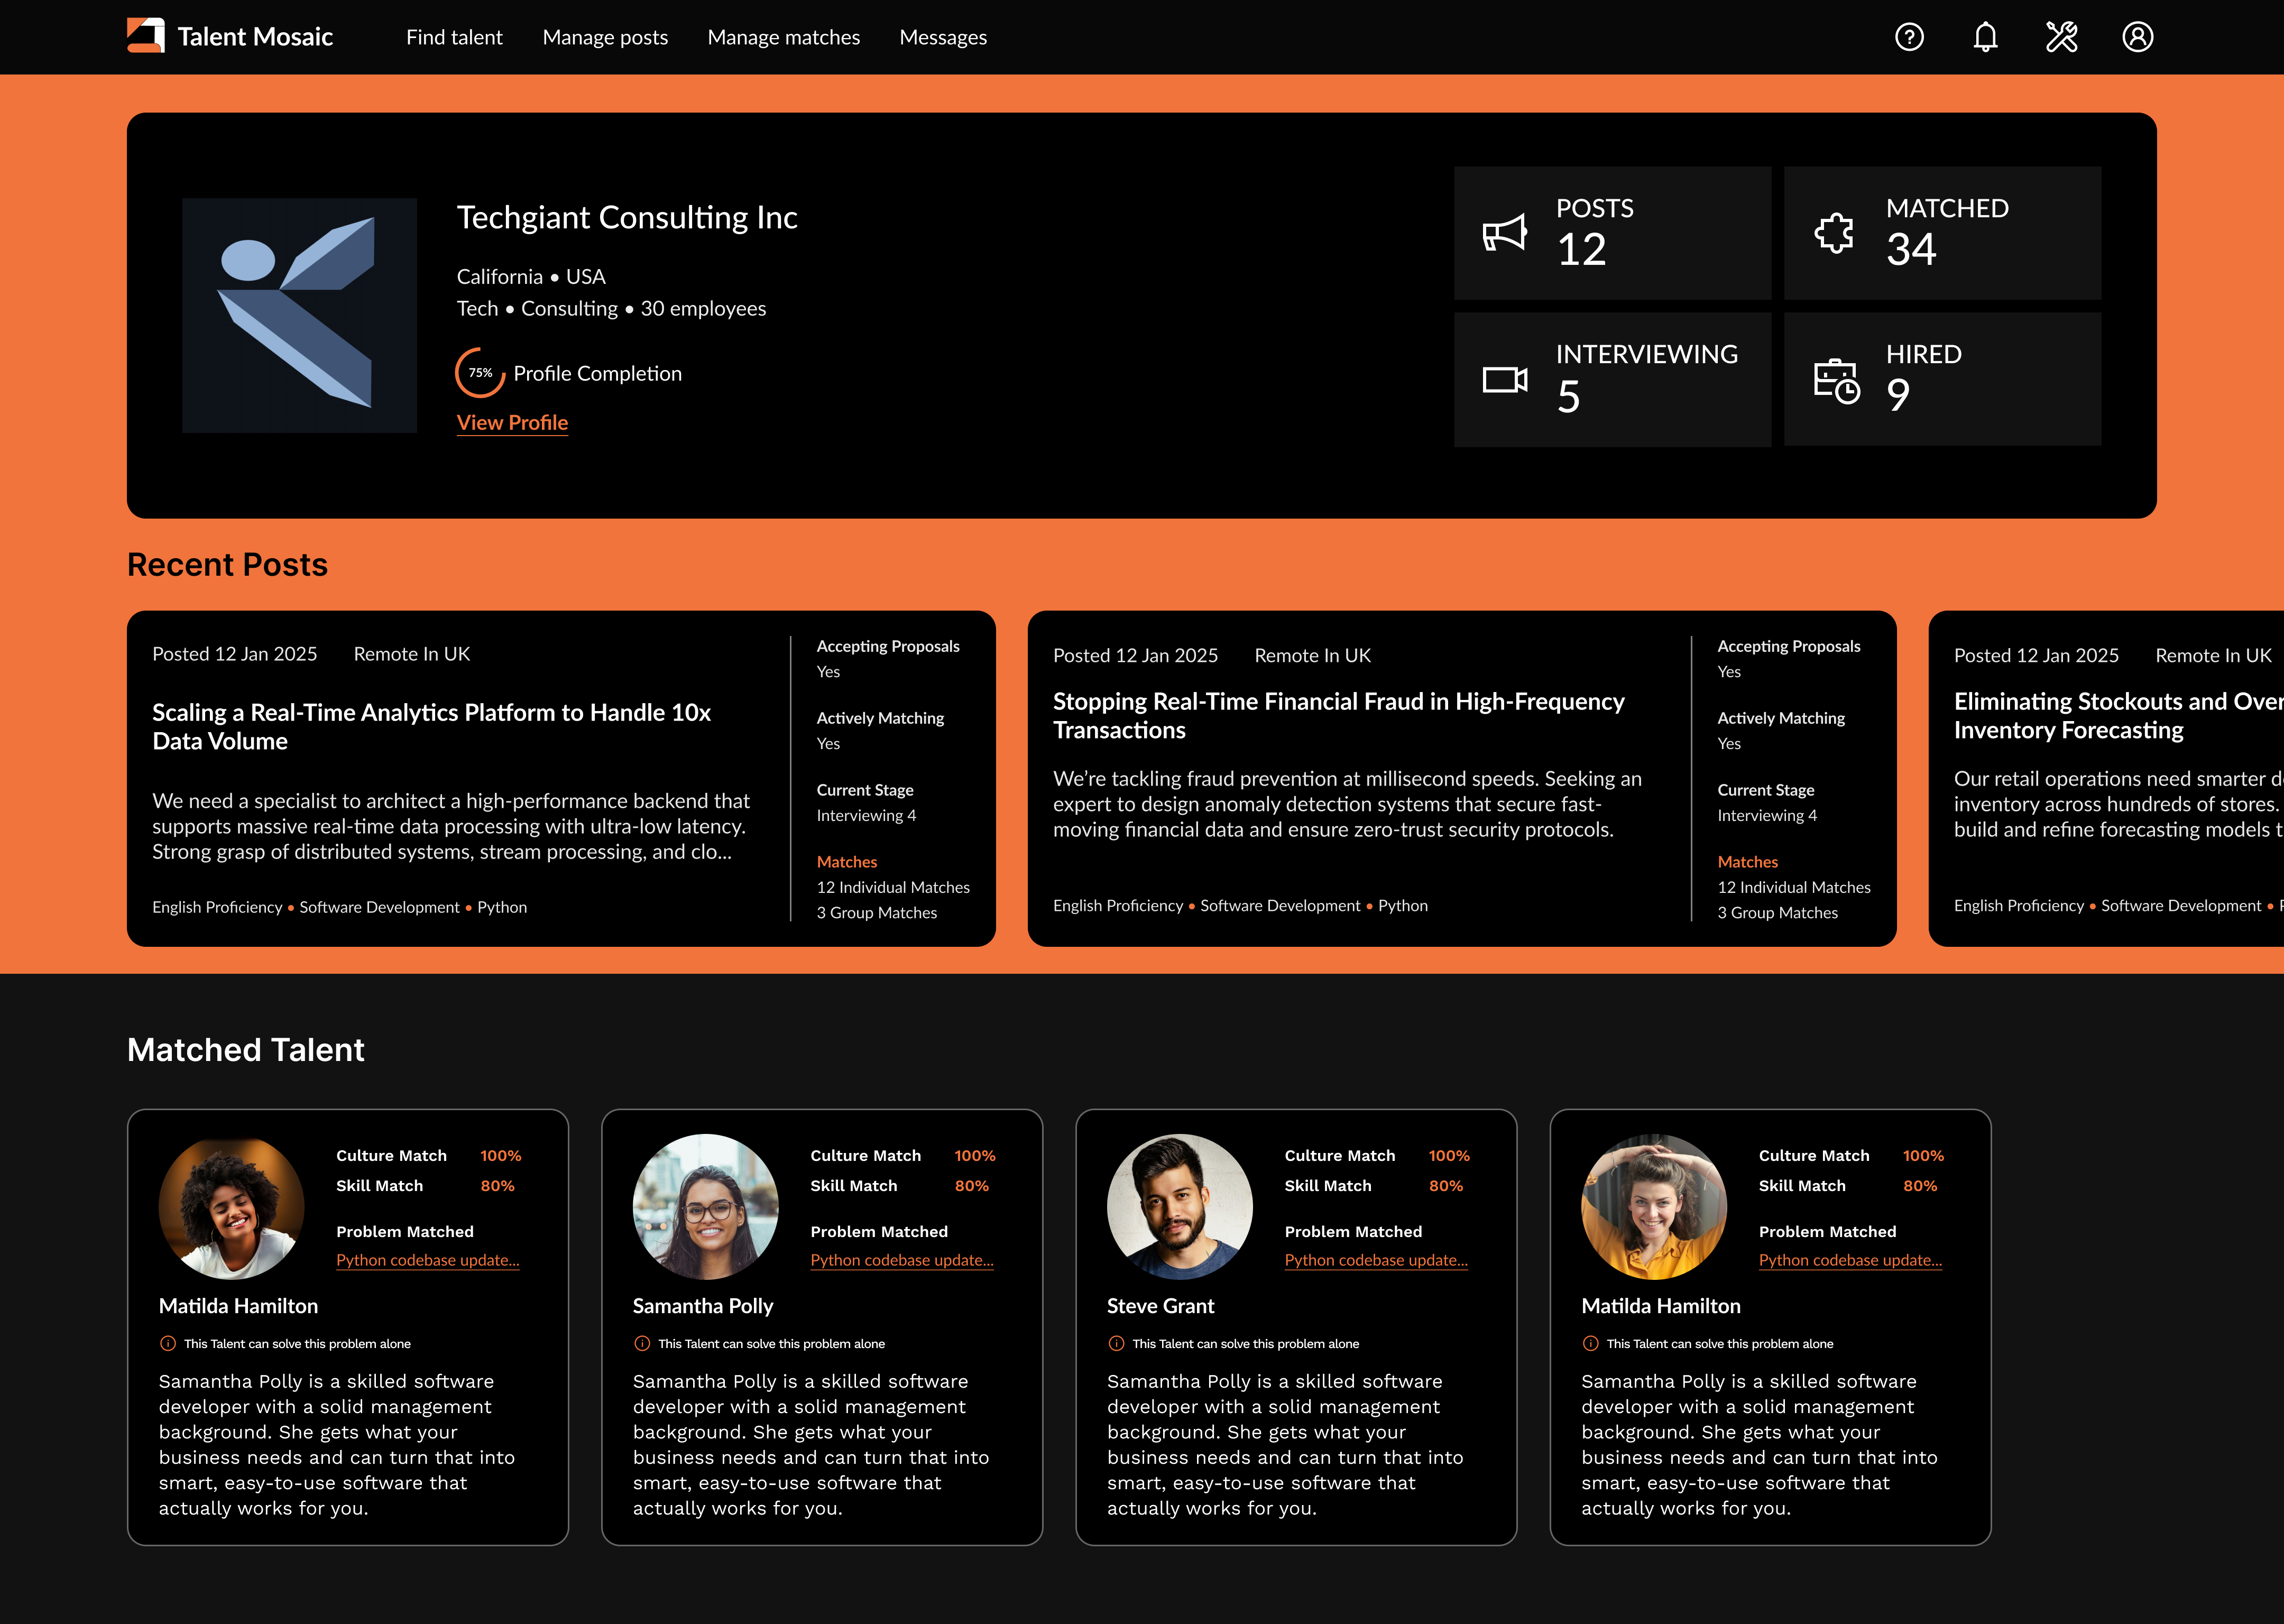Click the Hired calendar clock icon
Viewport: 2284px width, 1624px height.
pyautogui.click(x=1836, y=380)
